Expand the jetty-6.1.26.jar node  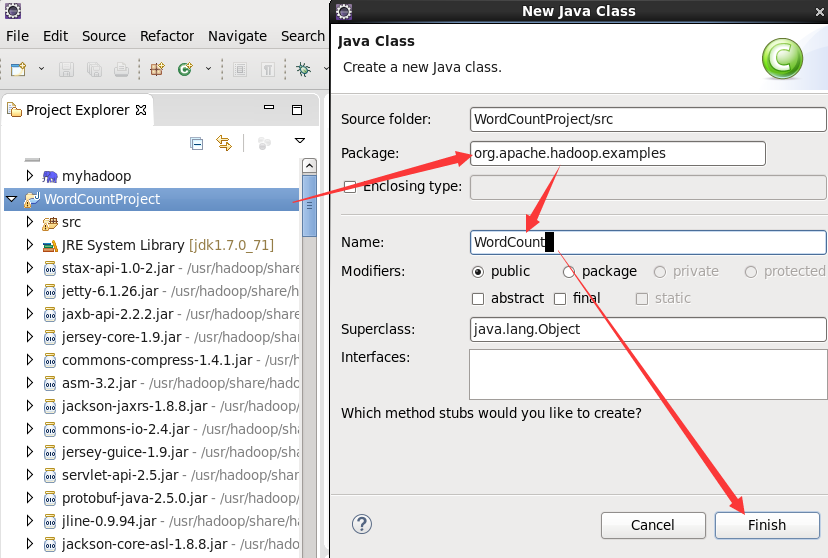click(x=30, y=290)
